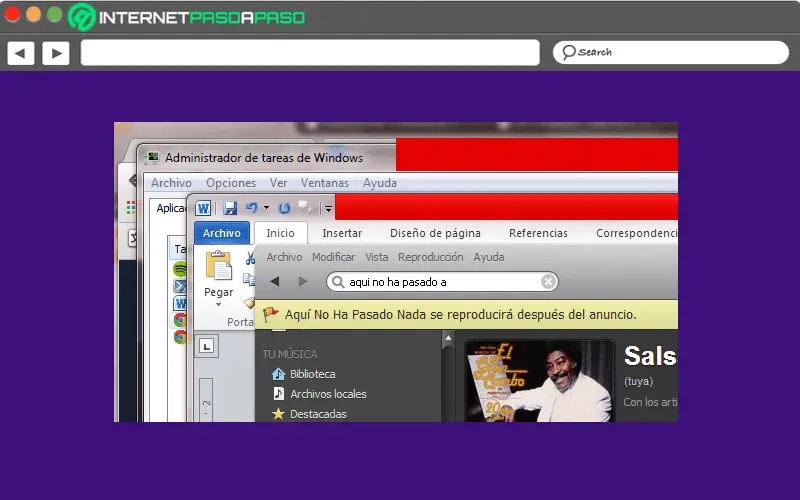Select the first Chrome task in Task Manager
Screen dimensions: 800x500
point(180,320)
